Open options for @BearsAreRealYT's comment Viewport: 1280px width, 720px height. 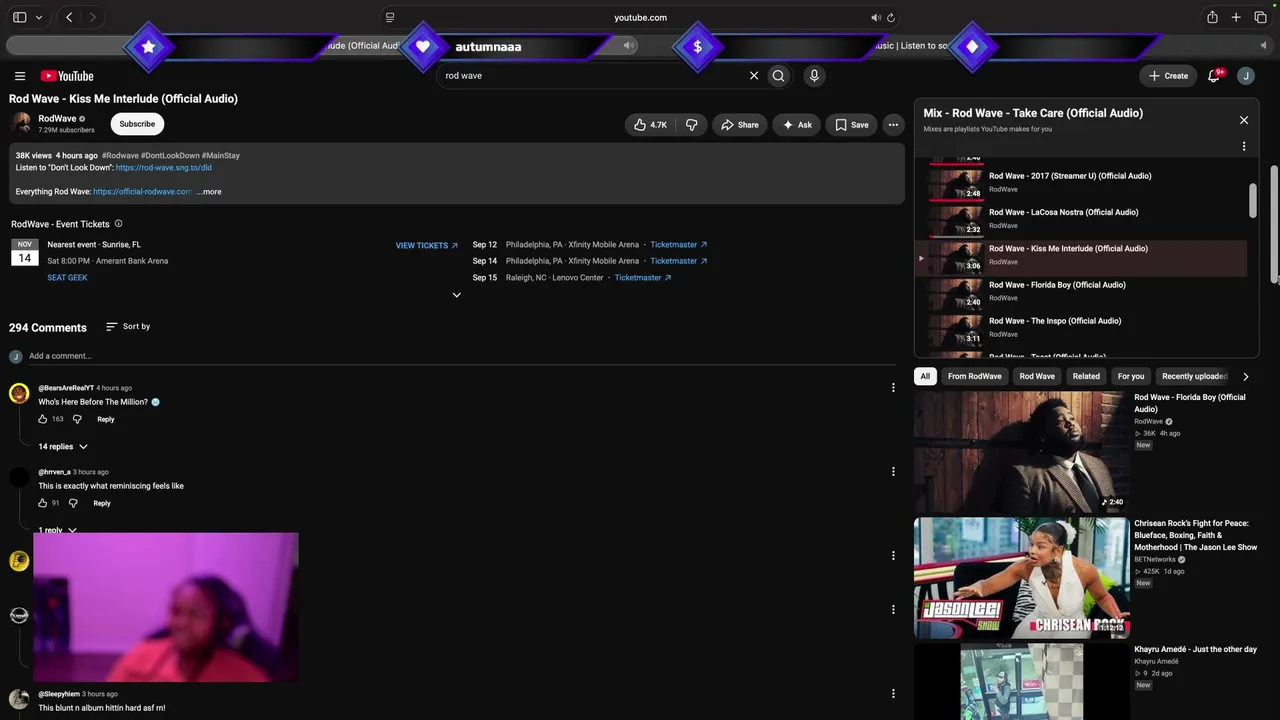(893, 388)
